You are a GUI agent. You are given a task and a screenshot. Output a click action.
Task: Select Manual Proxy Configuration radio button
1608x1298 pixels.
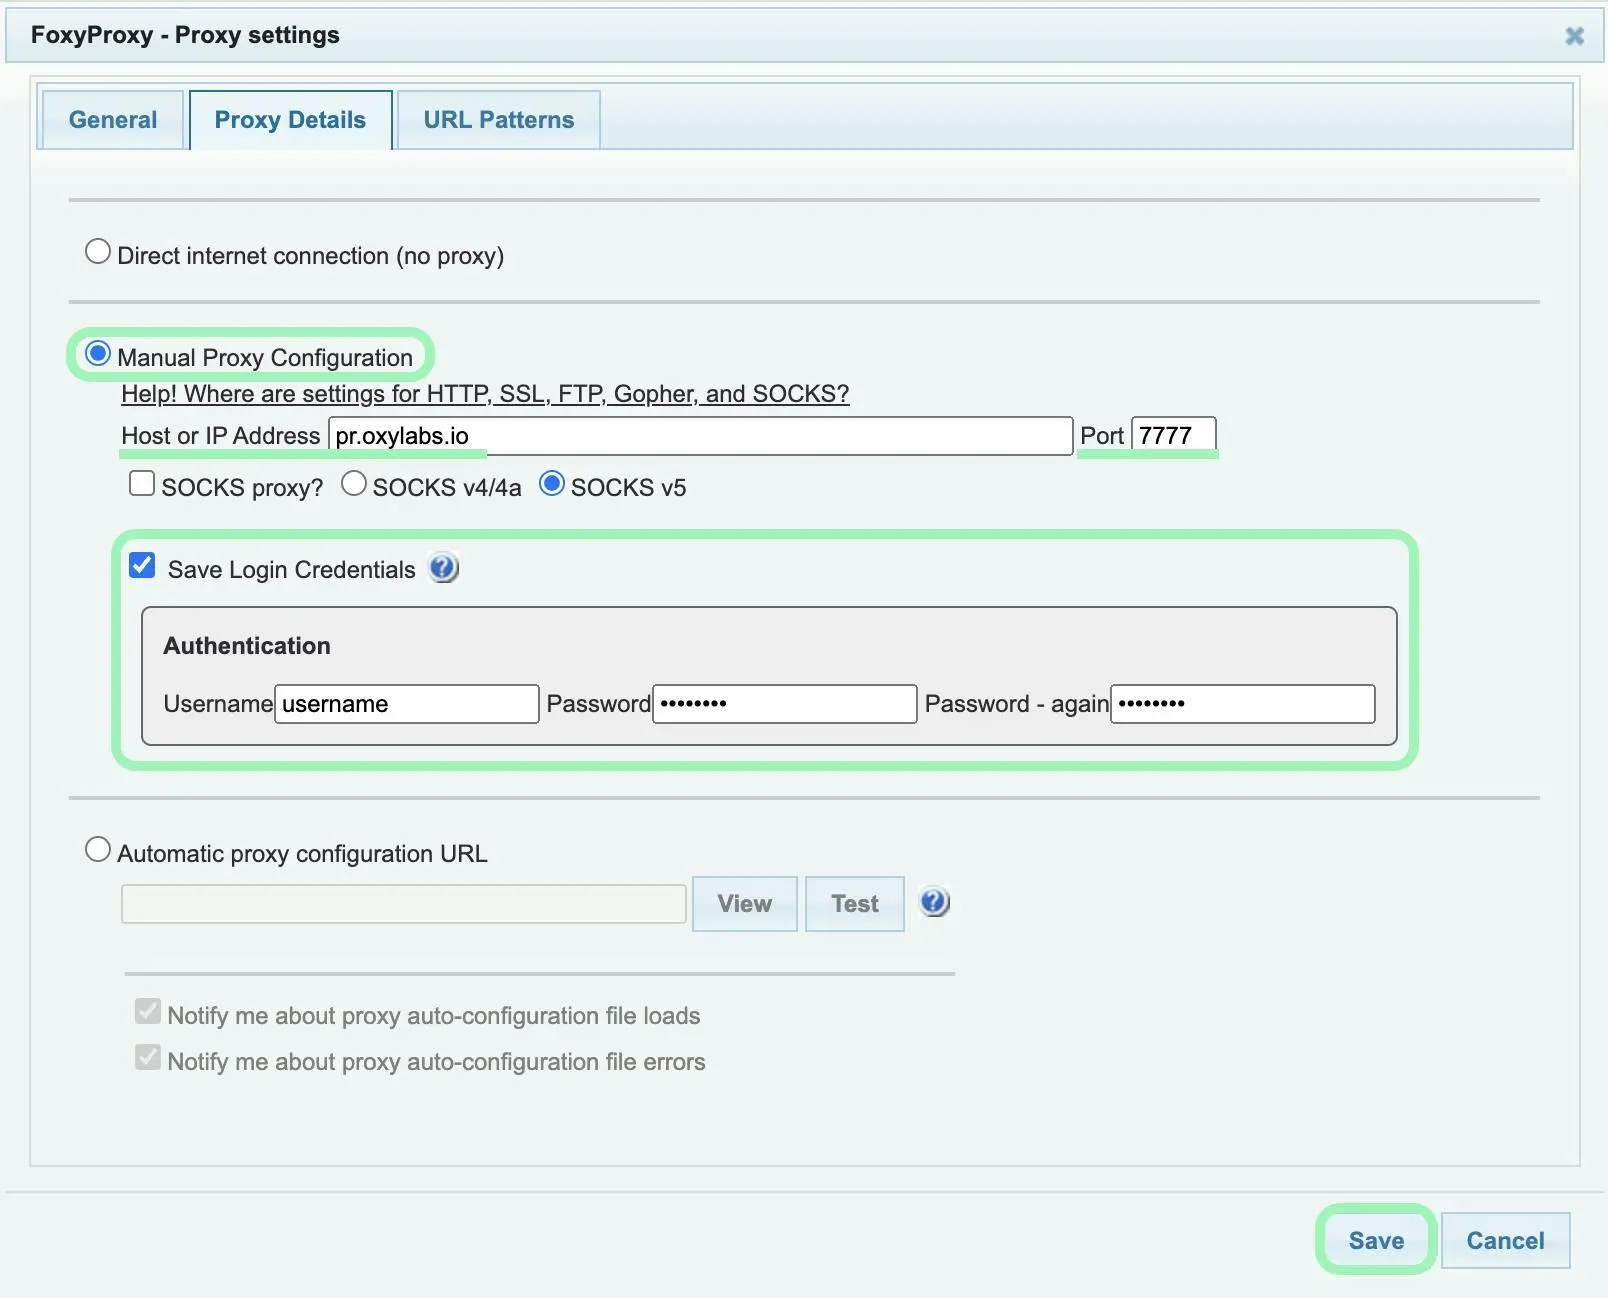click(x=98, y=354)
